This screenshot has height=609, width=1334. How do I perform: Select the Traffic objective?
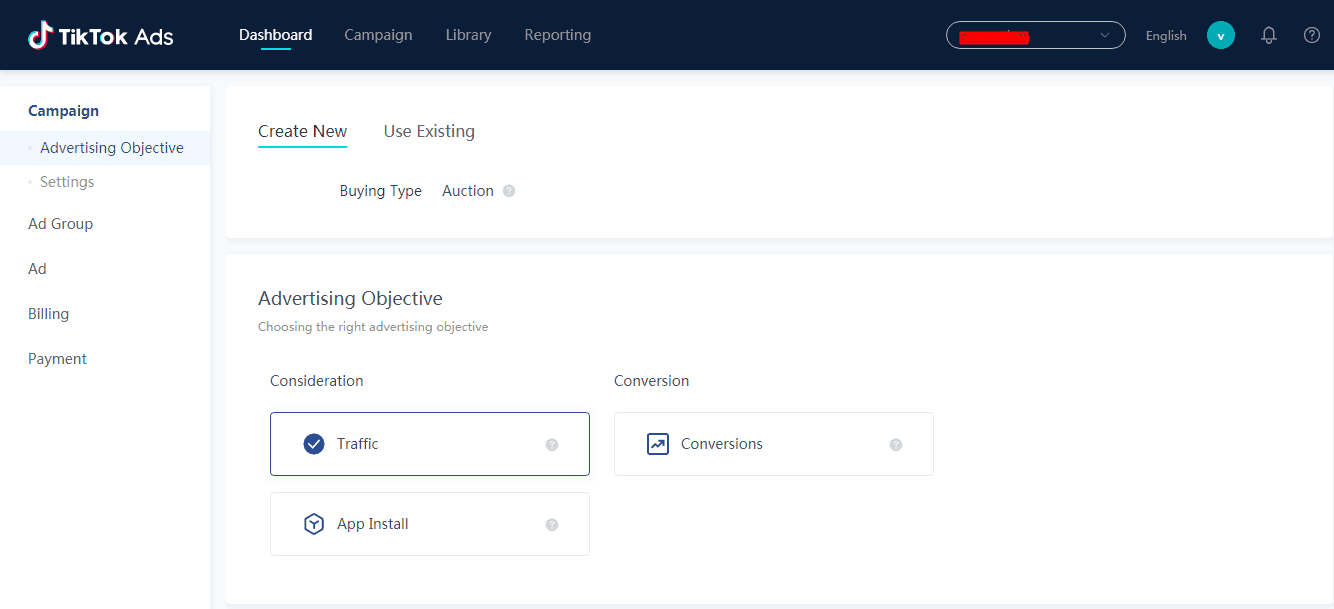pos(429,444)
